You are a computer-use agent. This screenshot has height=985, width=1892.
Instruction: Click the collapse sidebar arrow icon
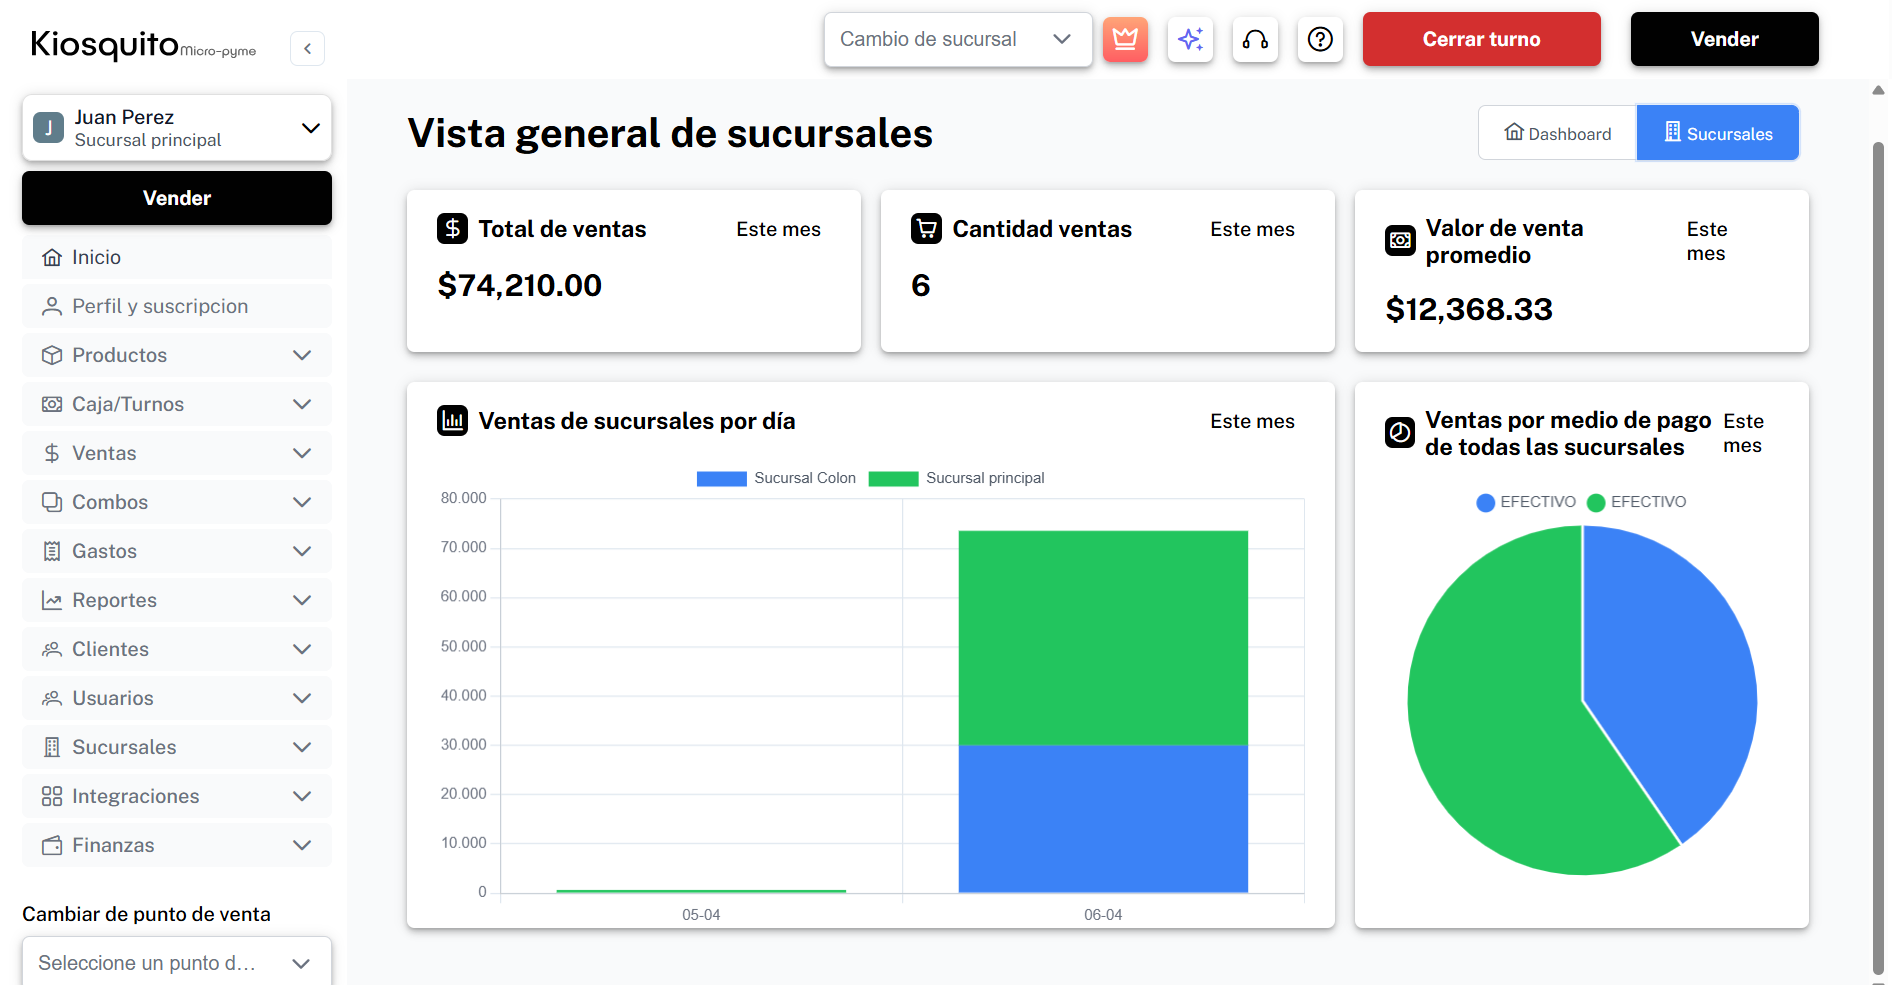[x=307, y=48]
